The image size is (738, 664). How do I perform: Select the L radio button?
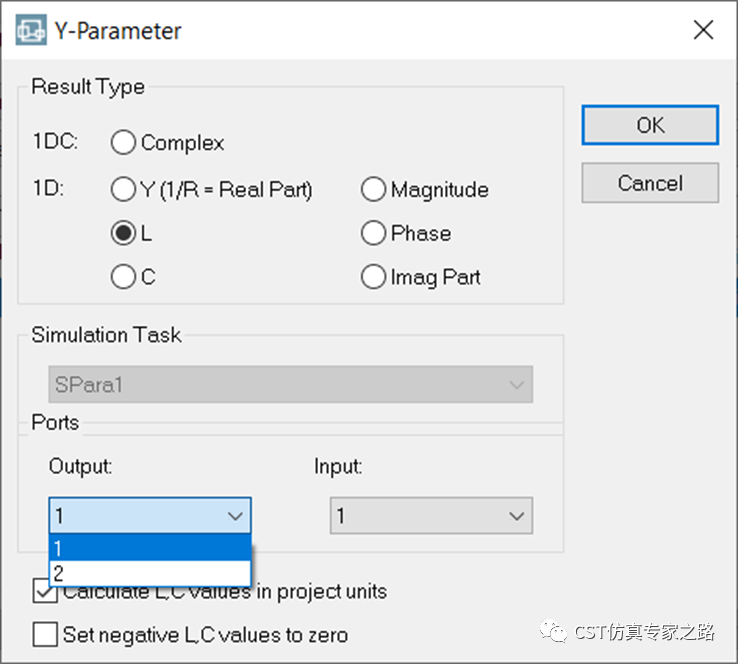pyautogui.click(x=124, y=233)
